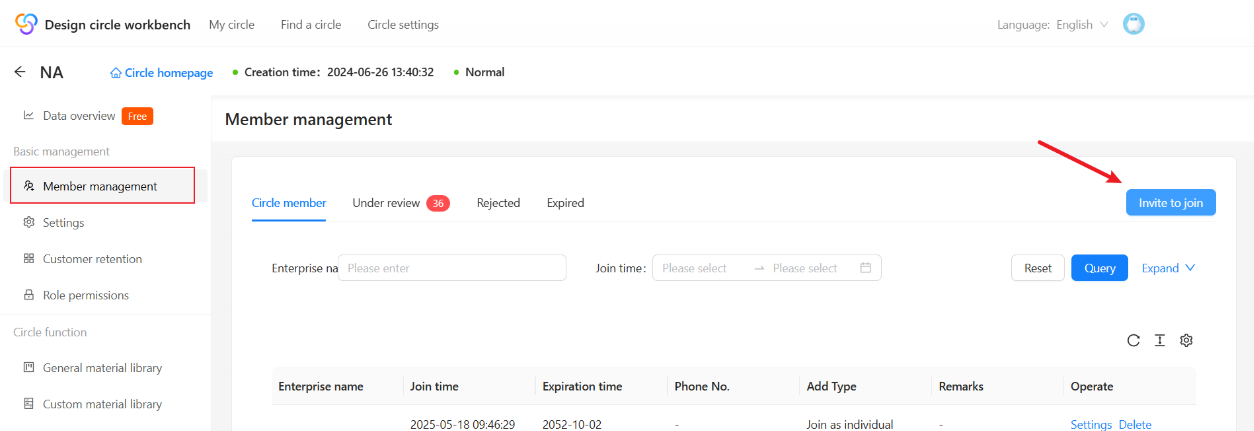Switch to the Rejected tab
This screenshot has height=431, width=1254.
click(x=498, y=203)
